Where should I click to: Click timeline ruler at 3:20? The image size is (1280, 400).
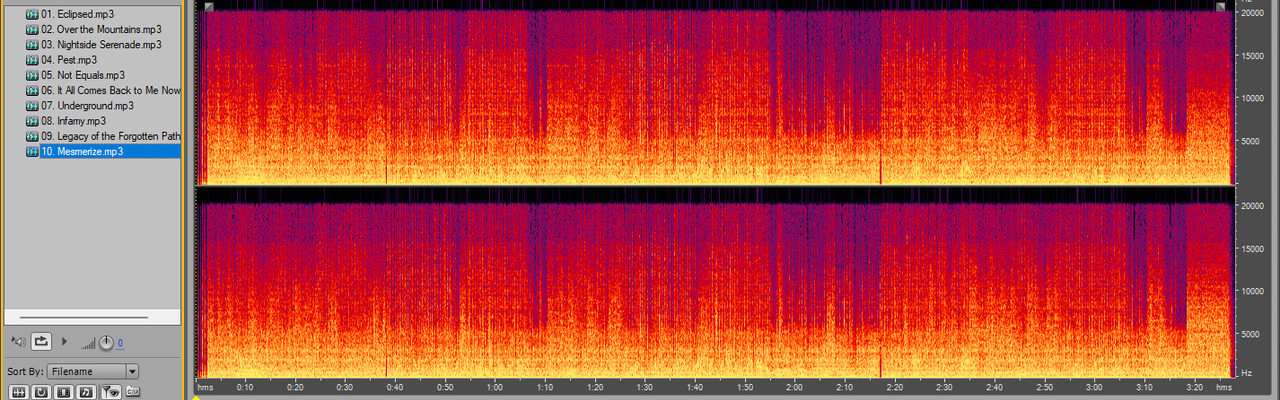pyautogui.click(x=1195, y=387)
